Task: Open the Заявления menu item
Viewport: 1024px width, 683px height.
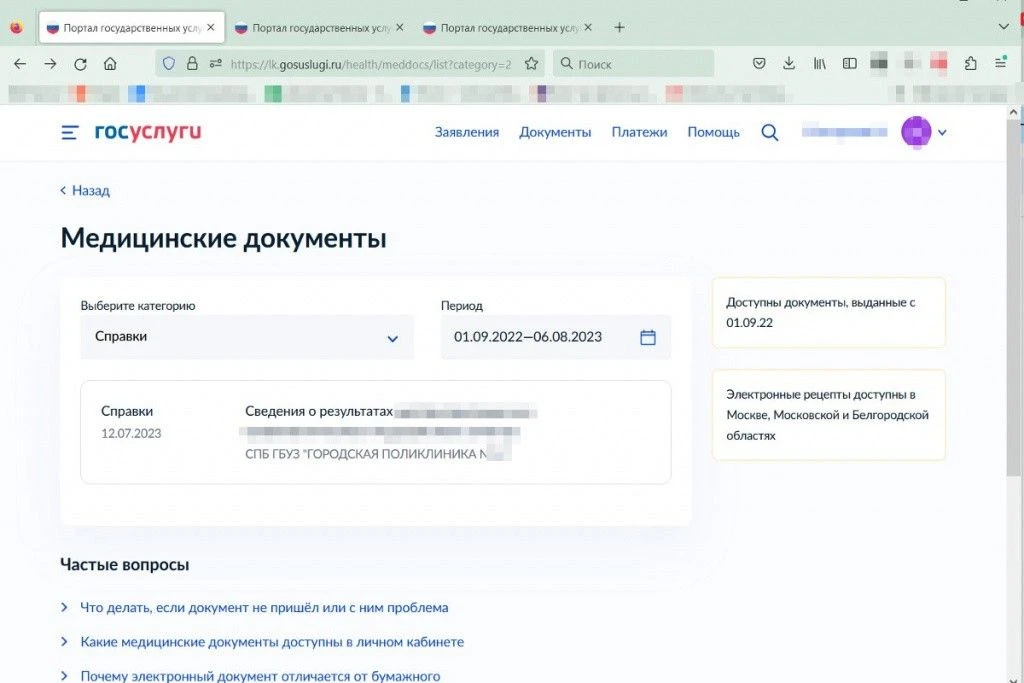Action: (x=467, y=133)
